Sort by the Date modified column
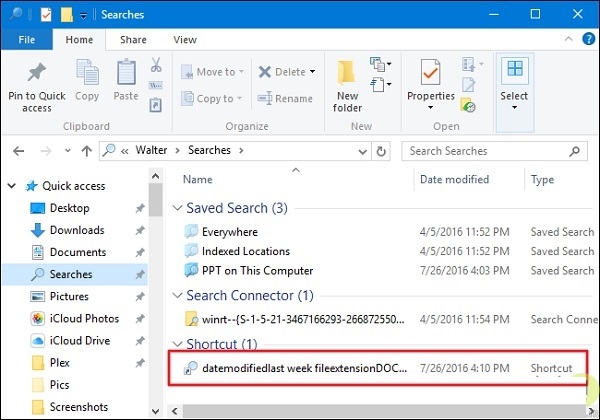The image size is (600, 420). point(453,180)
